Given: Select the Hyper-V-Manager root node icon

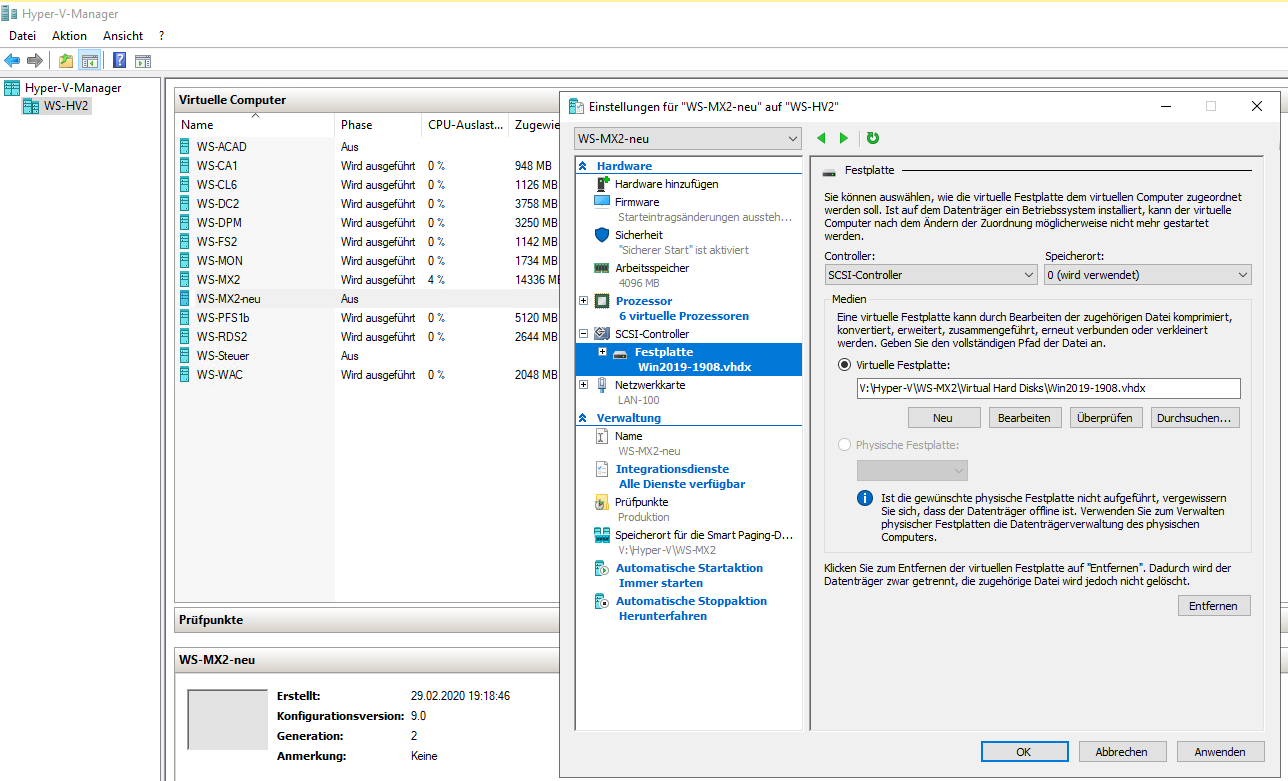Looking at the screenshot, I should 12,88.
